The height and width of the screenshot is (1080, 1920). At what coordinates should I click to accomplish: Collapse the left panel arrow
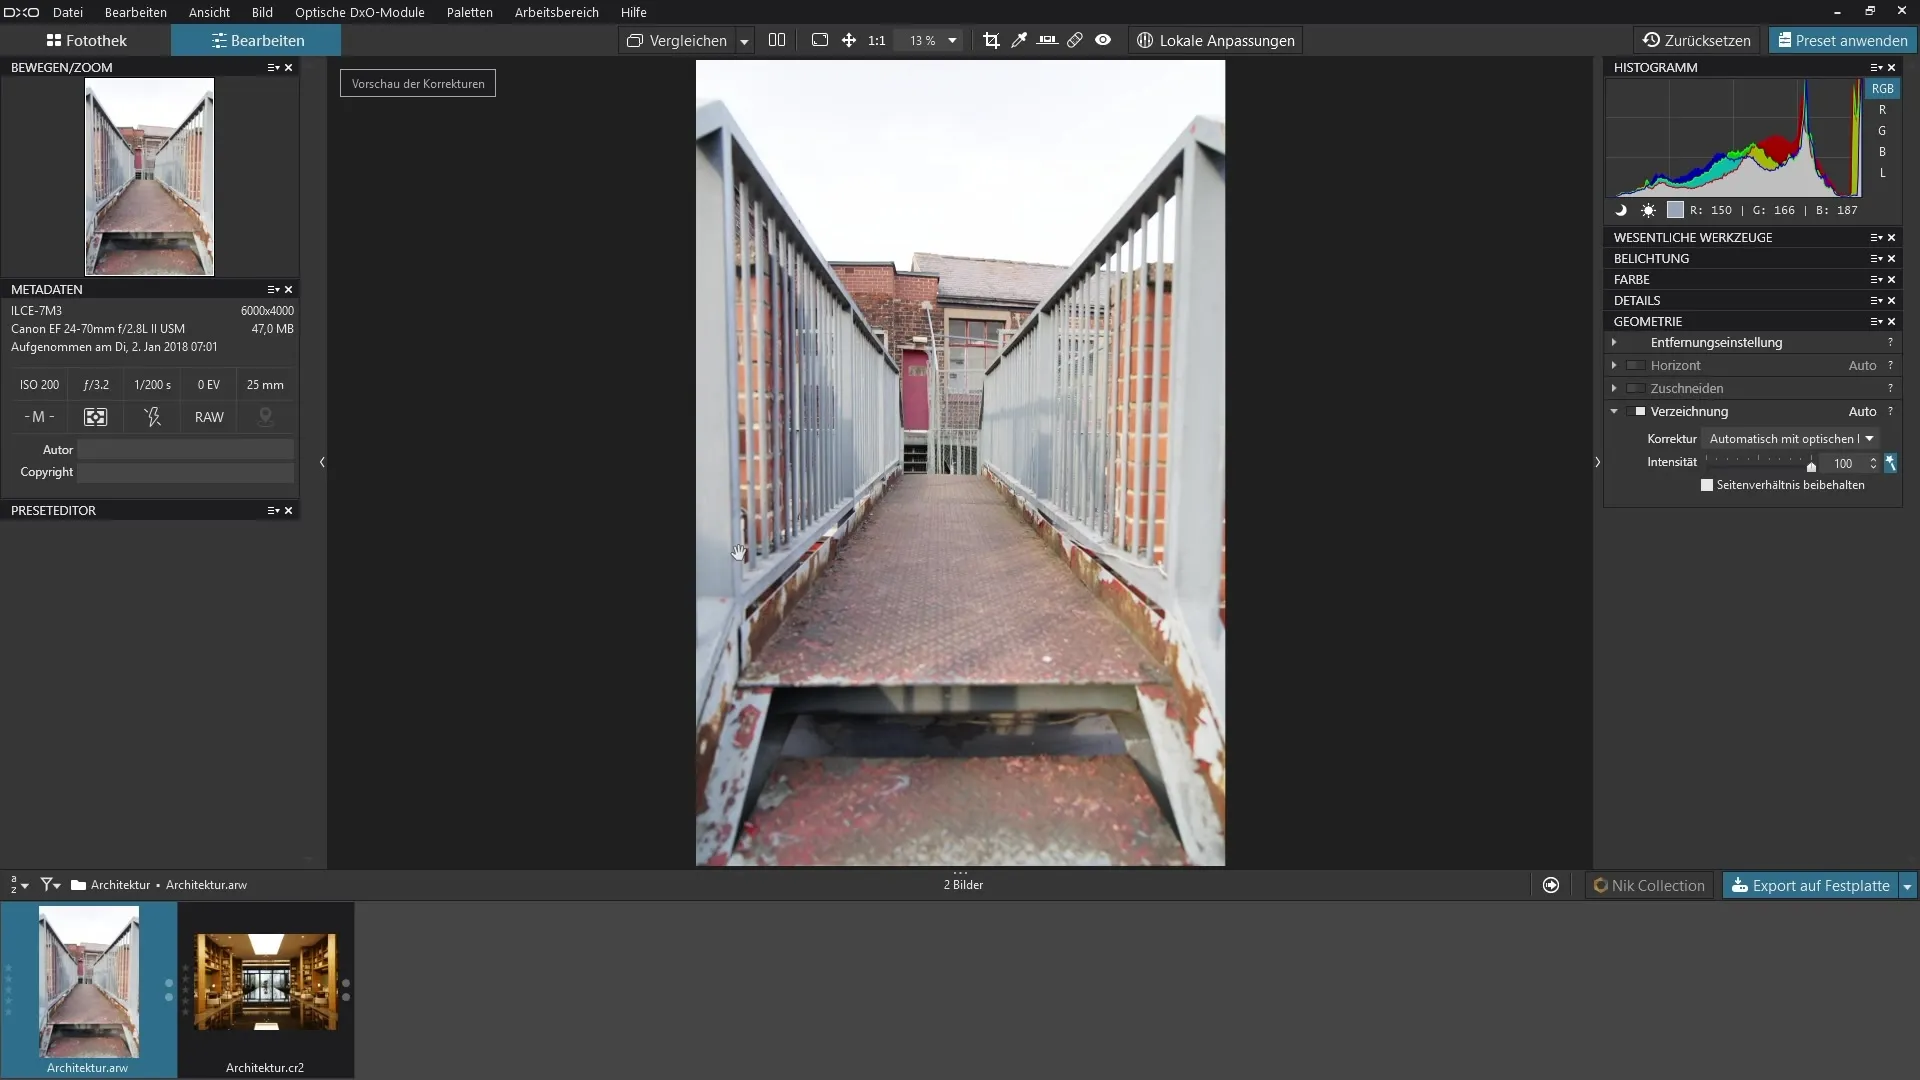pyautogui.click(x=322, y=463)
